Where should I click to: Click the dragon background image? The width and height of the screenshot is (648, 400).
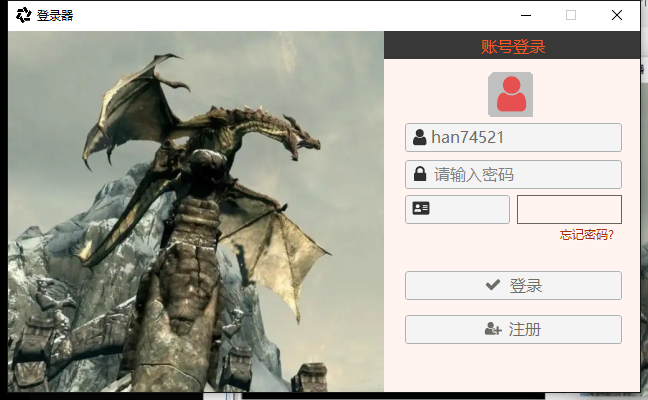coord(196,212)
